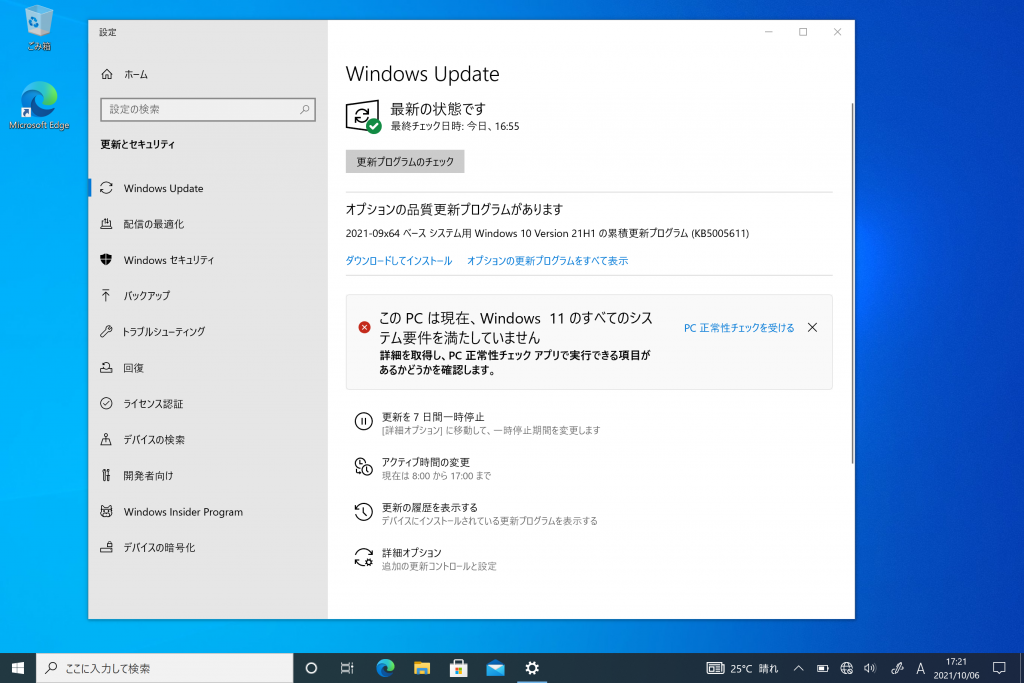Select the Microsoft Edge desktop shortcut
Viewport: 1024px width, 683px height.
pyautogui.click(x=39, y=106)
